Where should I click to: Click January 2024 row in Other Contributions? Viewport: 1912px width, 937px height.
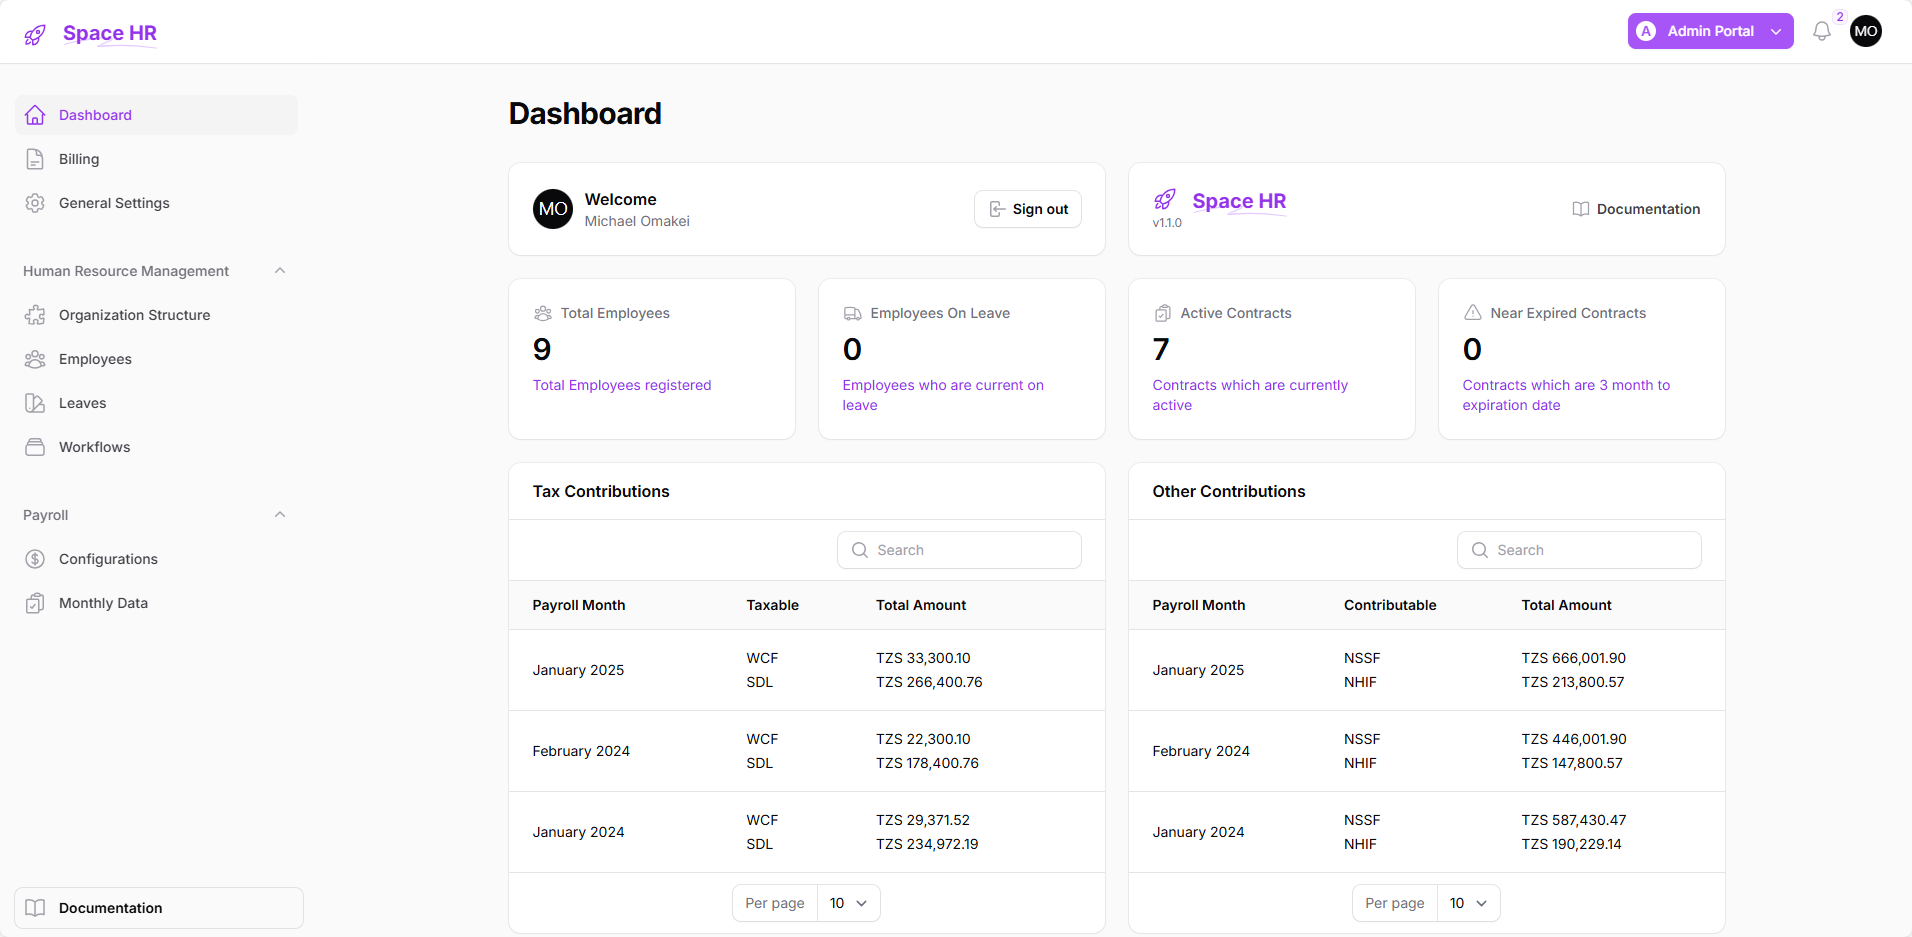point(1427,832)
